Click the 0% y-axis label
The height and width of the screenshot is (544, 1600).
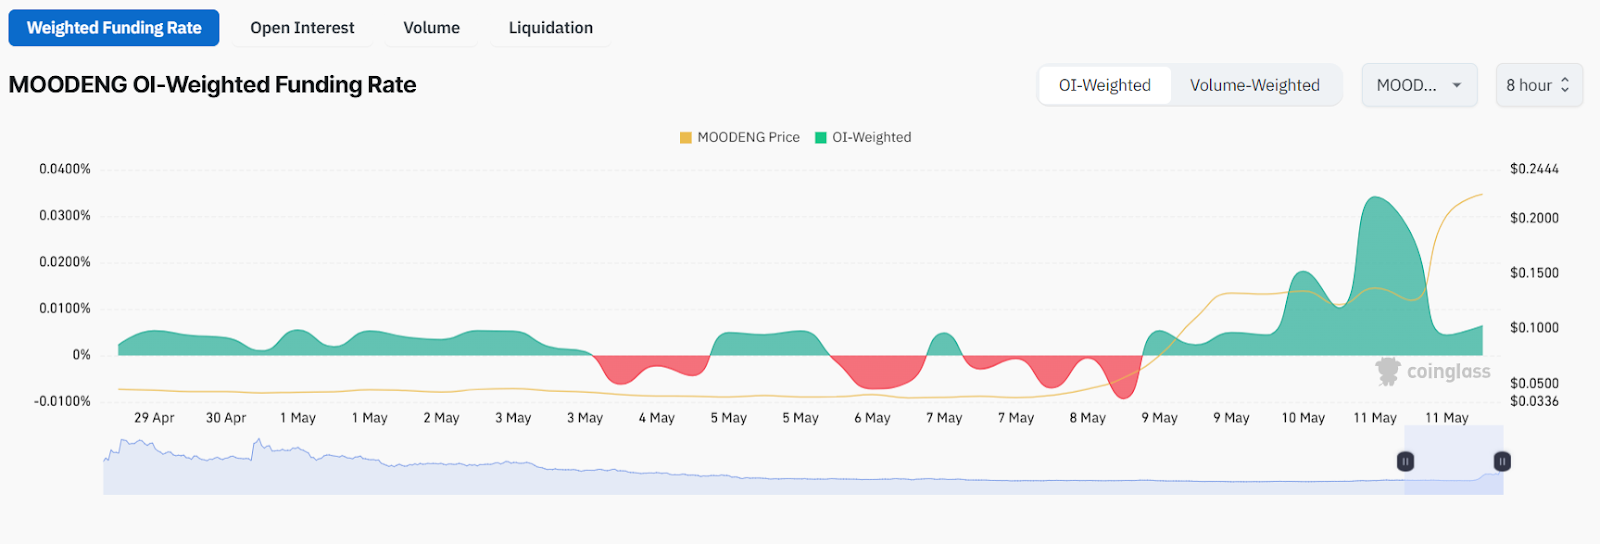[x=81, y=355]
